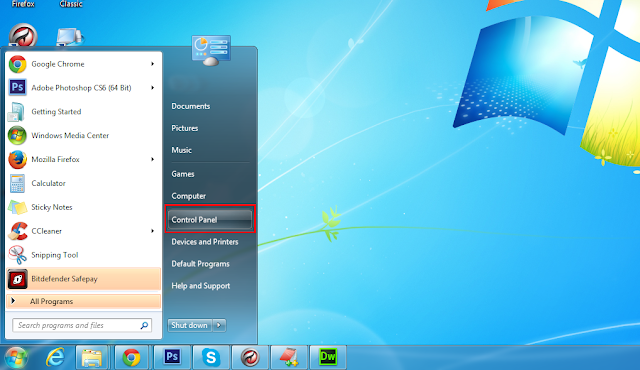Screen dimensions: 640x370
Task: Launch CCleaner from the Start menu
Action: tap(84, 231)
